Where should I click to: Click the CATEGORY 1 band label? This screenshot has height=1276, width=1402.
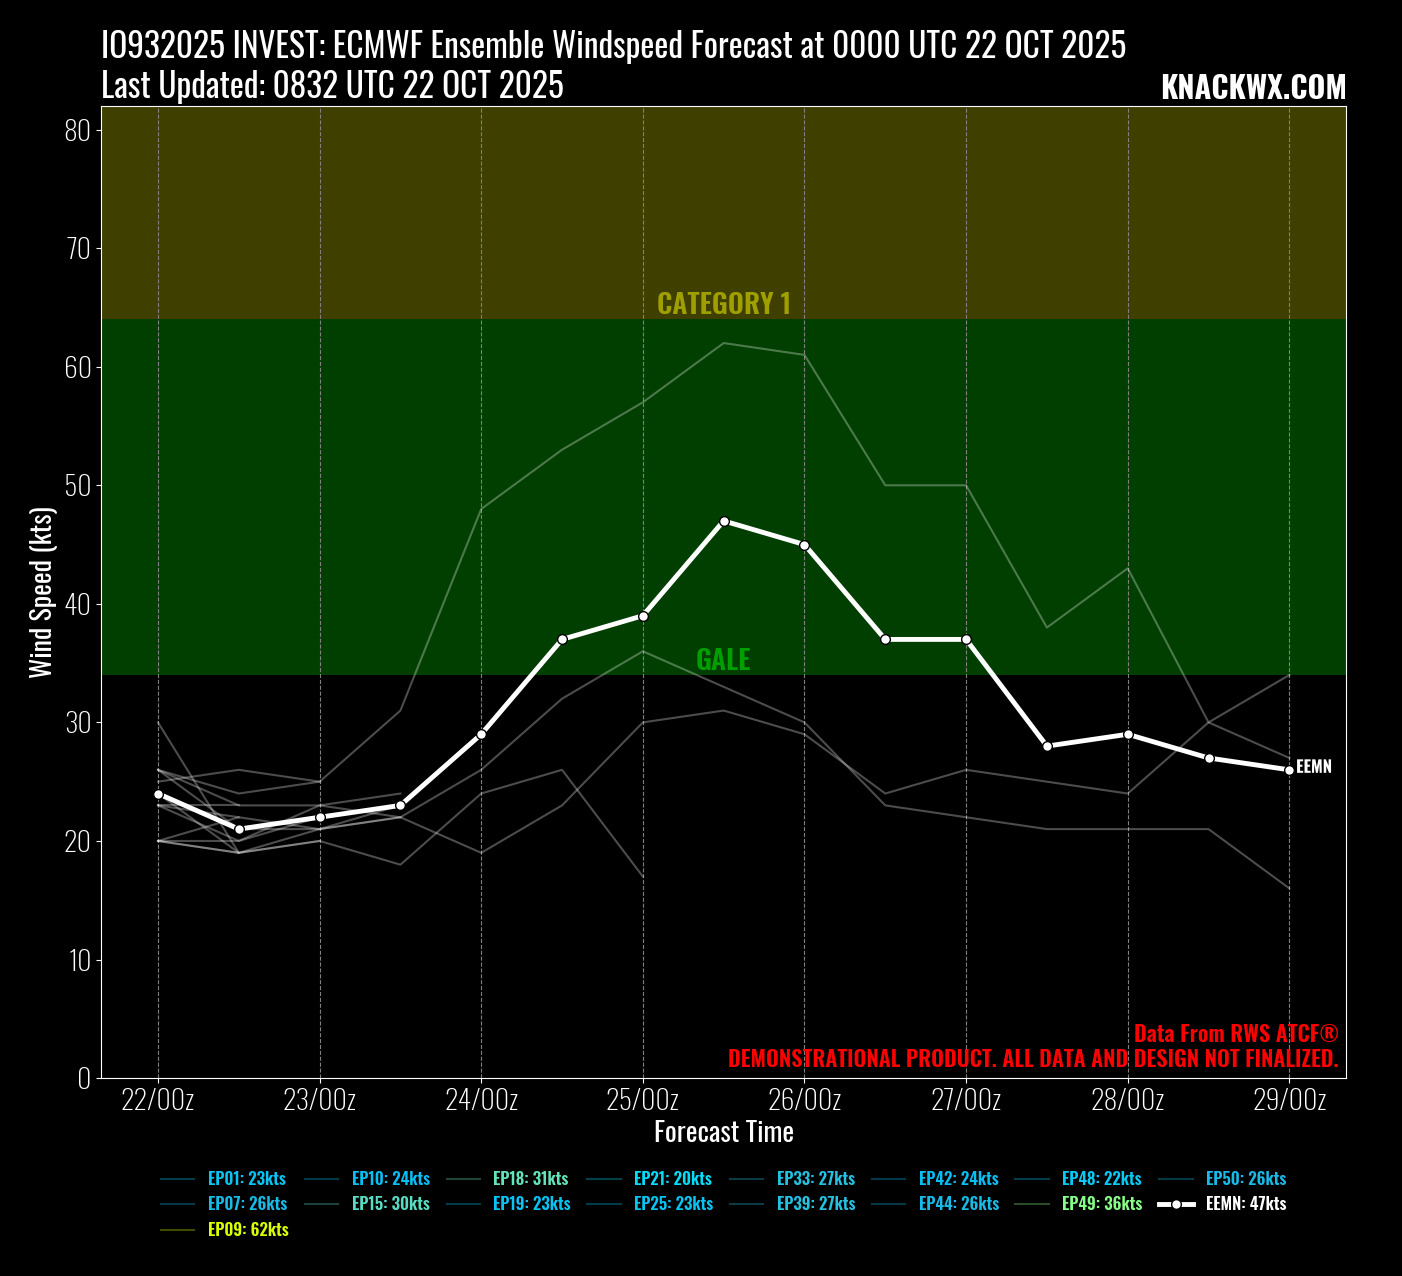(x=723, y=304)
